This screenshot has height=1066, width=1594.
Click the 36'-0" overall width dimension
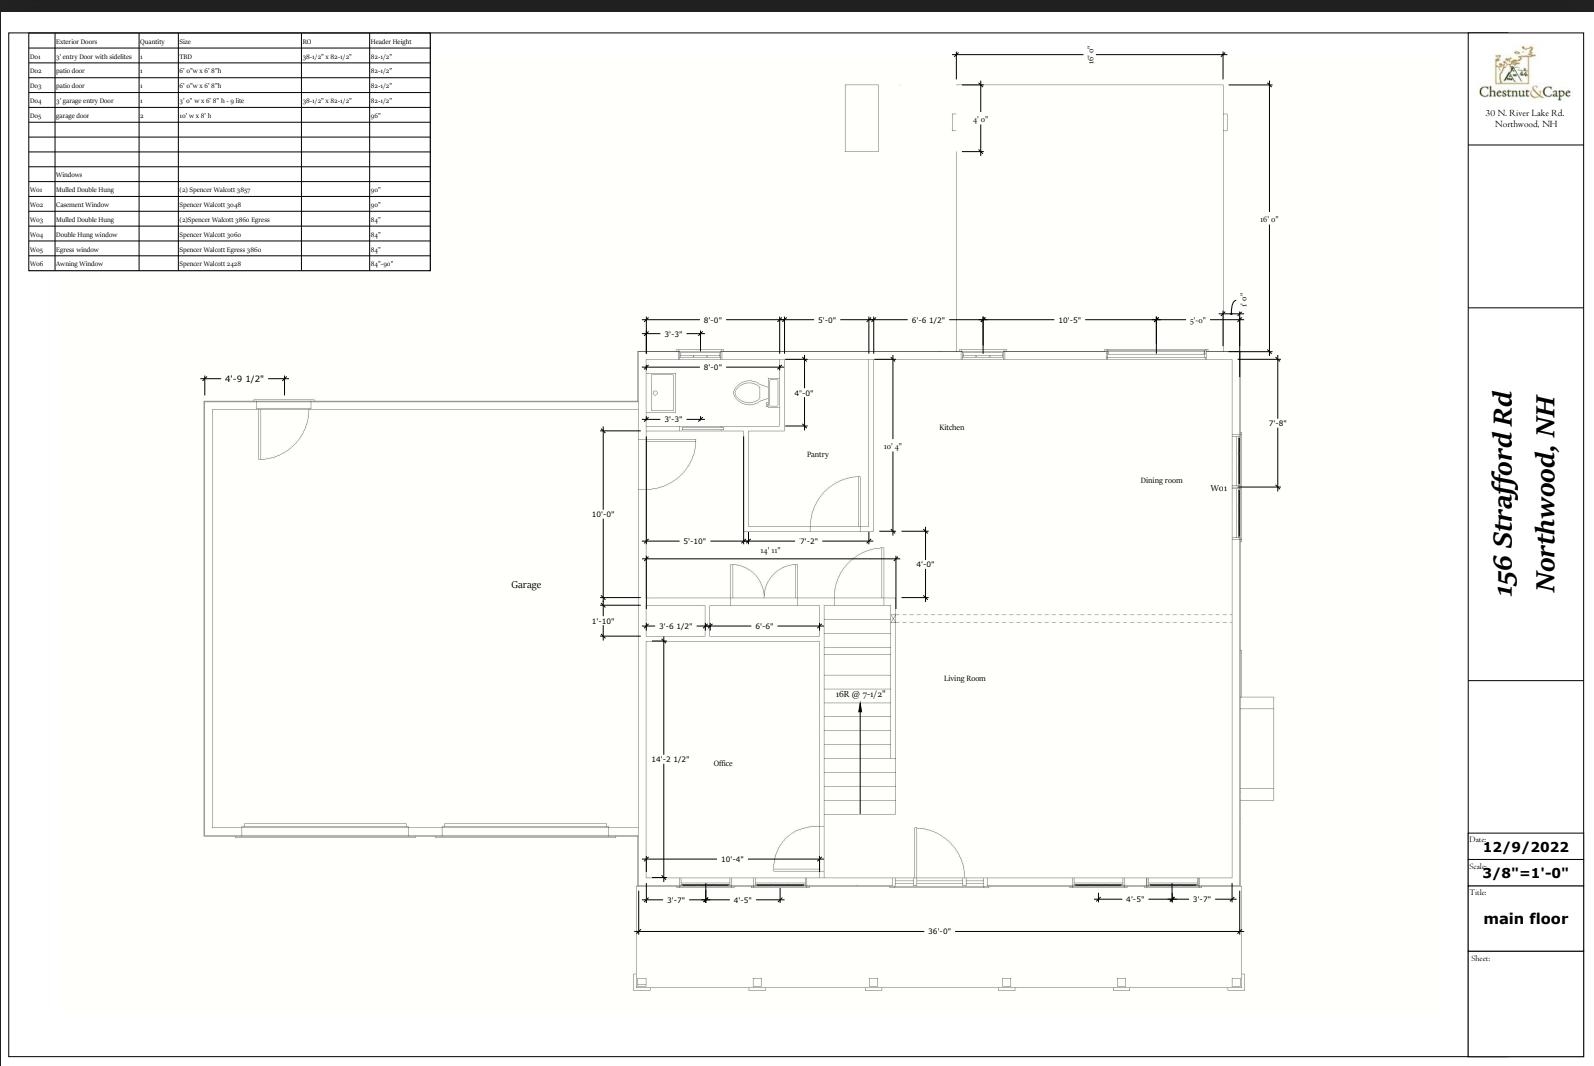click(x=939, y=931)
